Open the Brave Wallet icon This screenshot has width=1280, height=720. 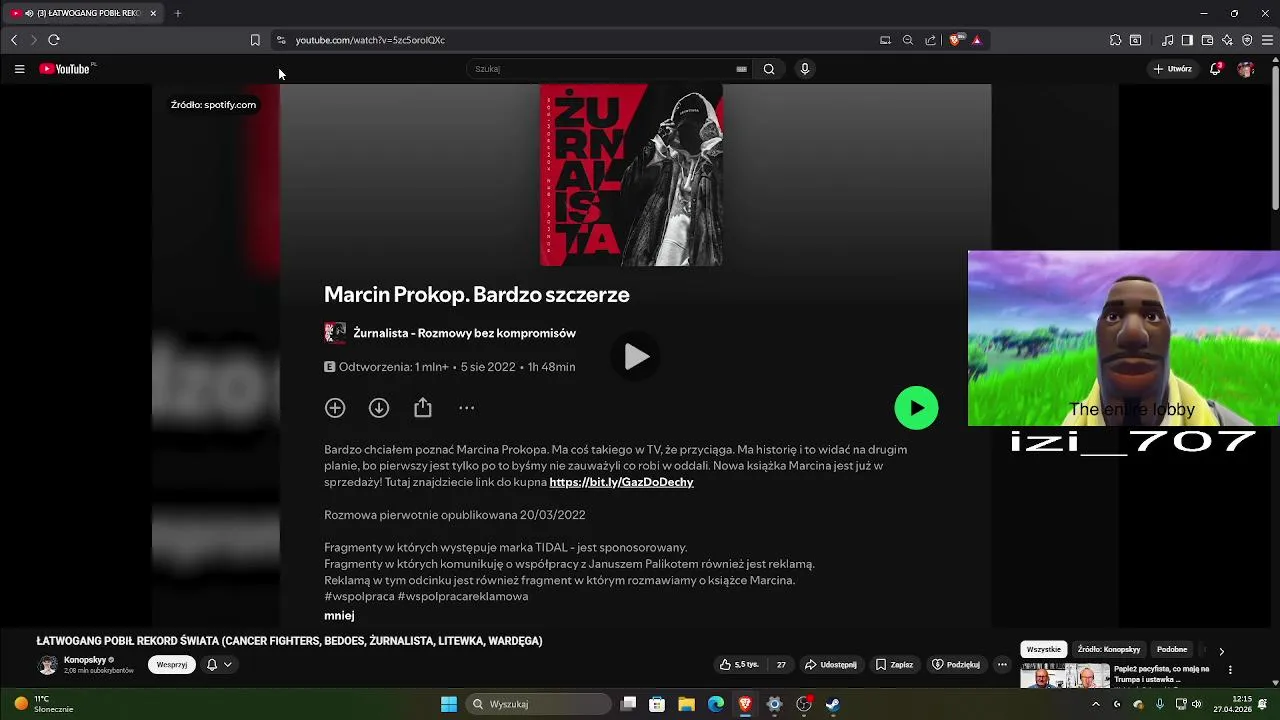[1207, 40]
